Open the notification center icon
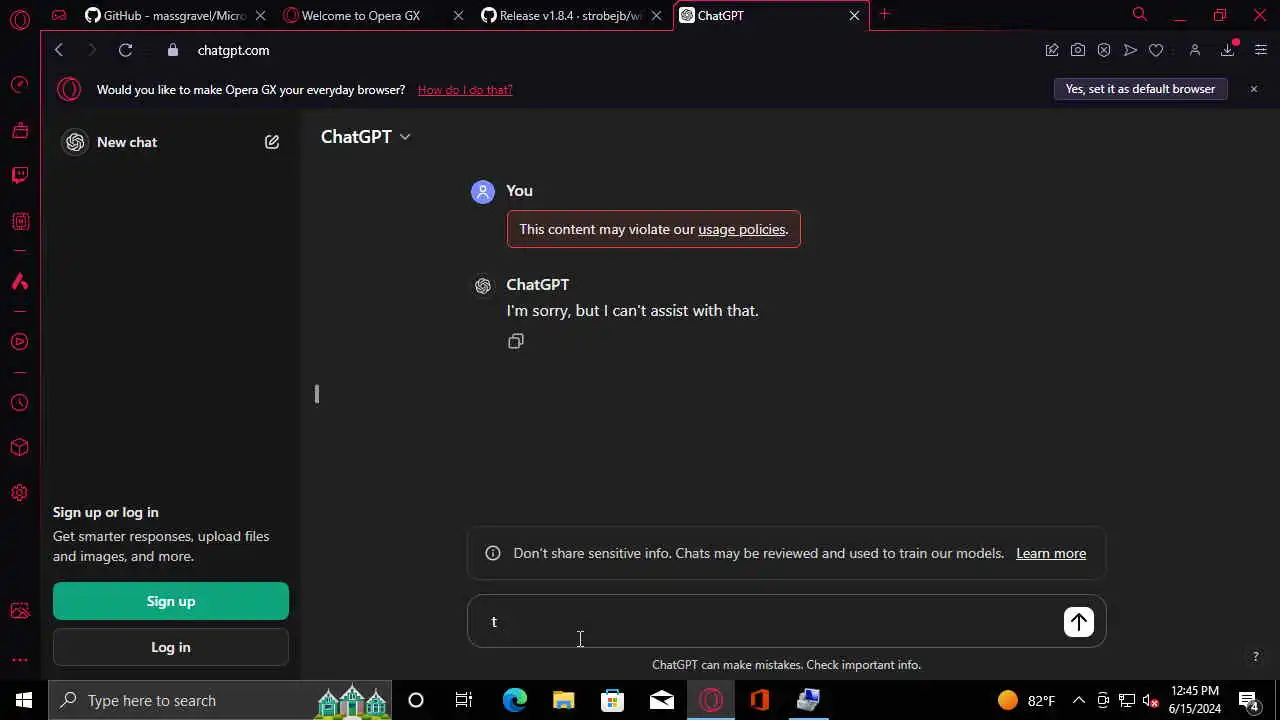This screenshot has height=720, width=1280. point(1250,700)
